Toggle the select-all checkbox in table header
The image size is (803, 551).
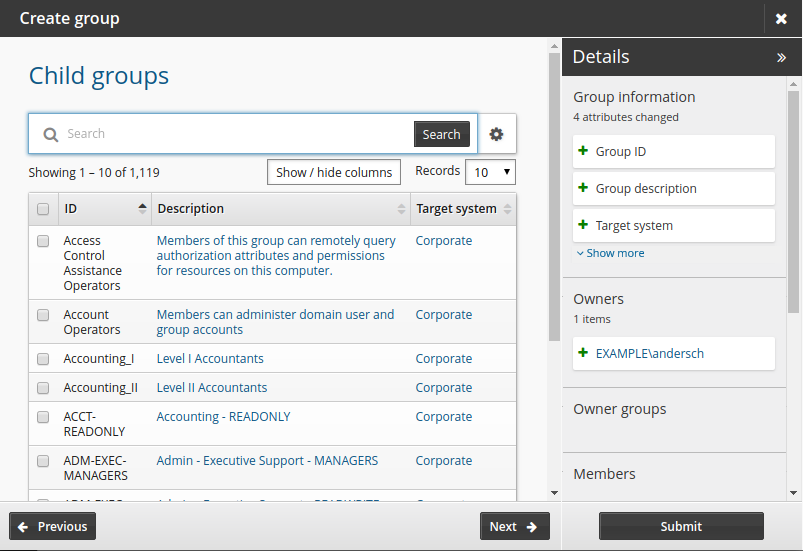(43, 209)
